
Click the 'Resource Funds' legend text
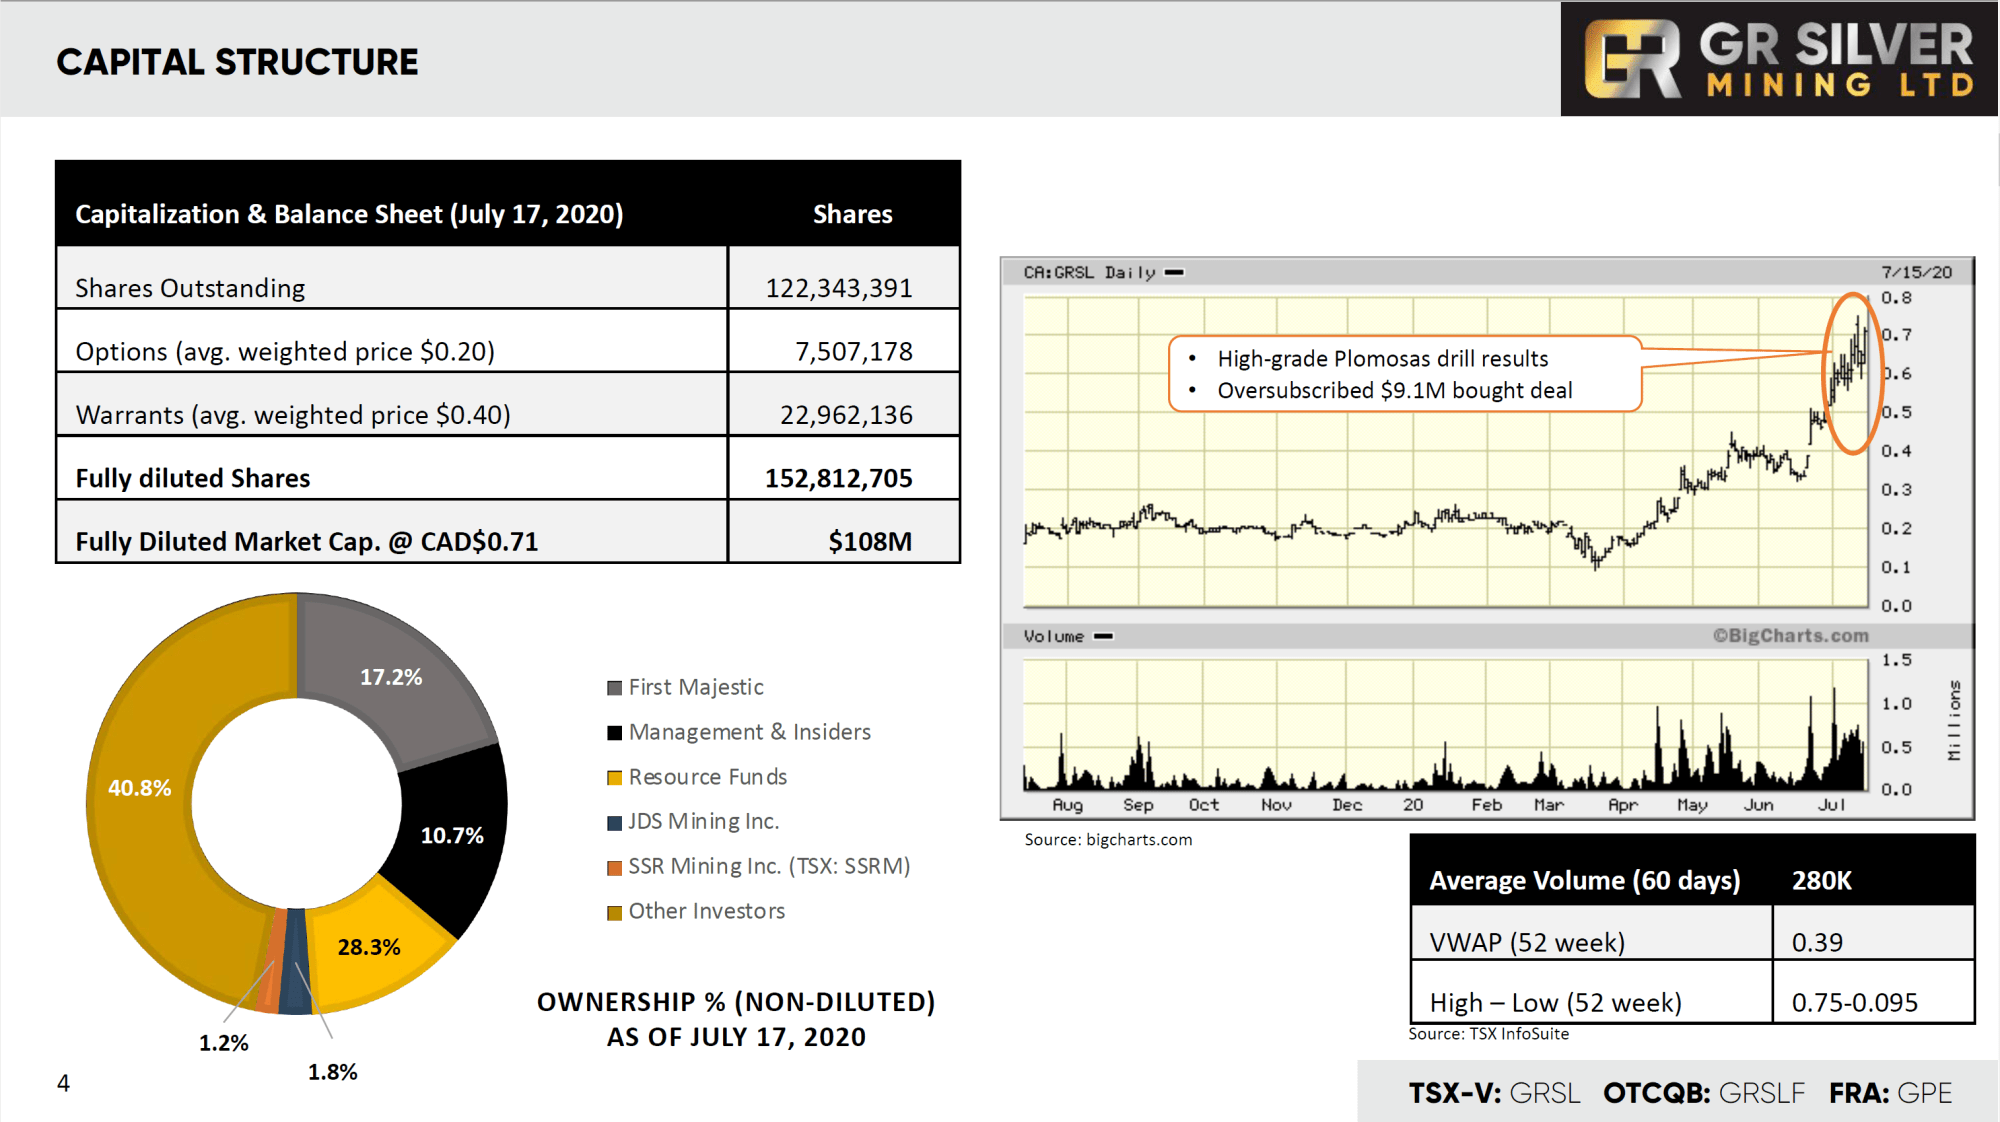pyautogui.click(x=708, y=777)
